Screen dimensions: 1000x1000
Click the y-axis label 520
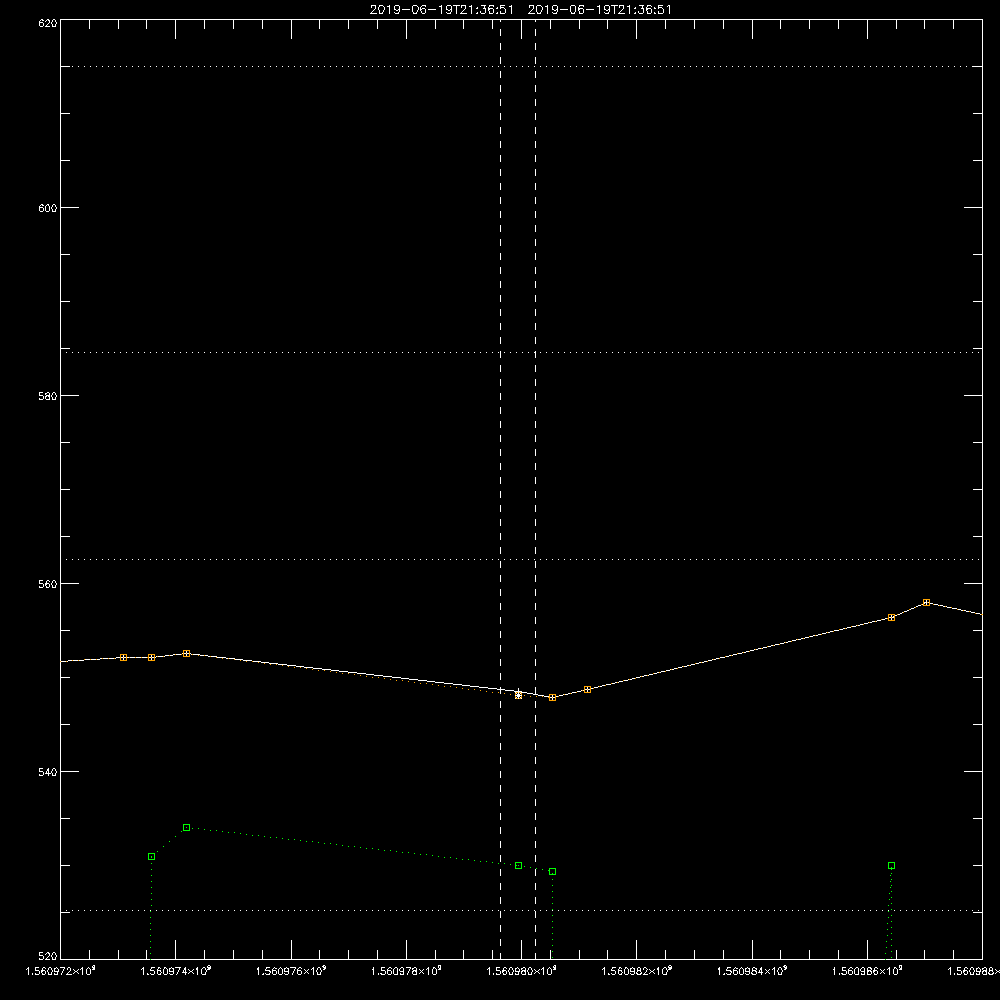(x=48, y=957)
